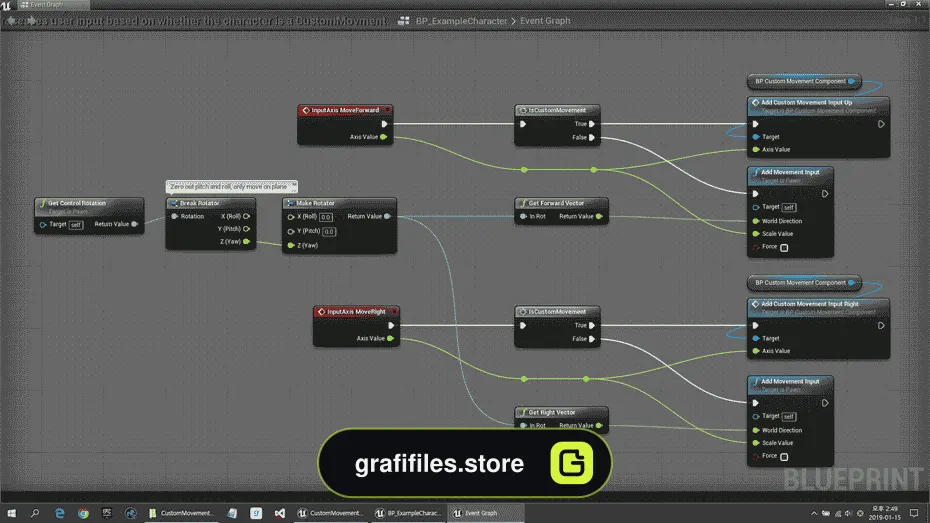The image size is (930, 523).
Task: Click Y (Pitch) value field on Make Rotator
Action: (x=329, y=232)
